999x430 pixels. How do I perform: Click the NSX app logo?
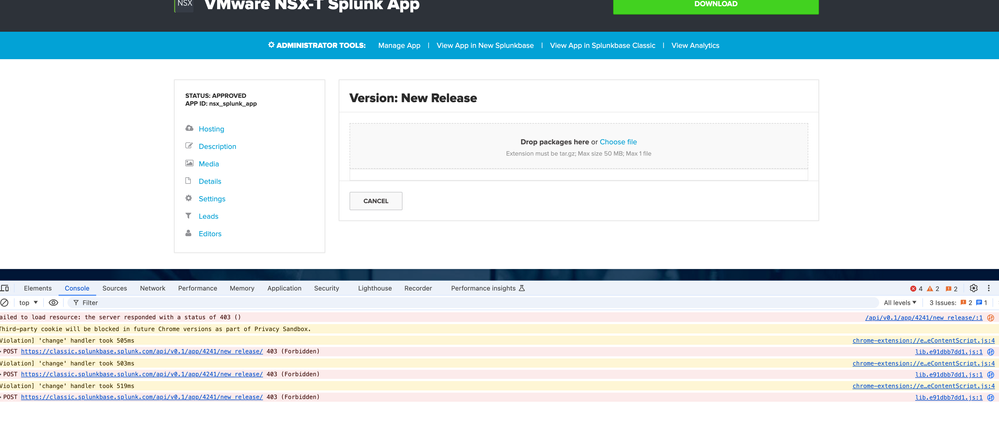[184, 4]
